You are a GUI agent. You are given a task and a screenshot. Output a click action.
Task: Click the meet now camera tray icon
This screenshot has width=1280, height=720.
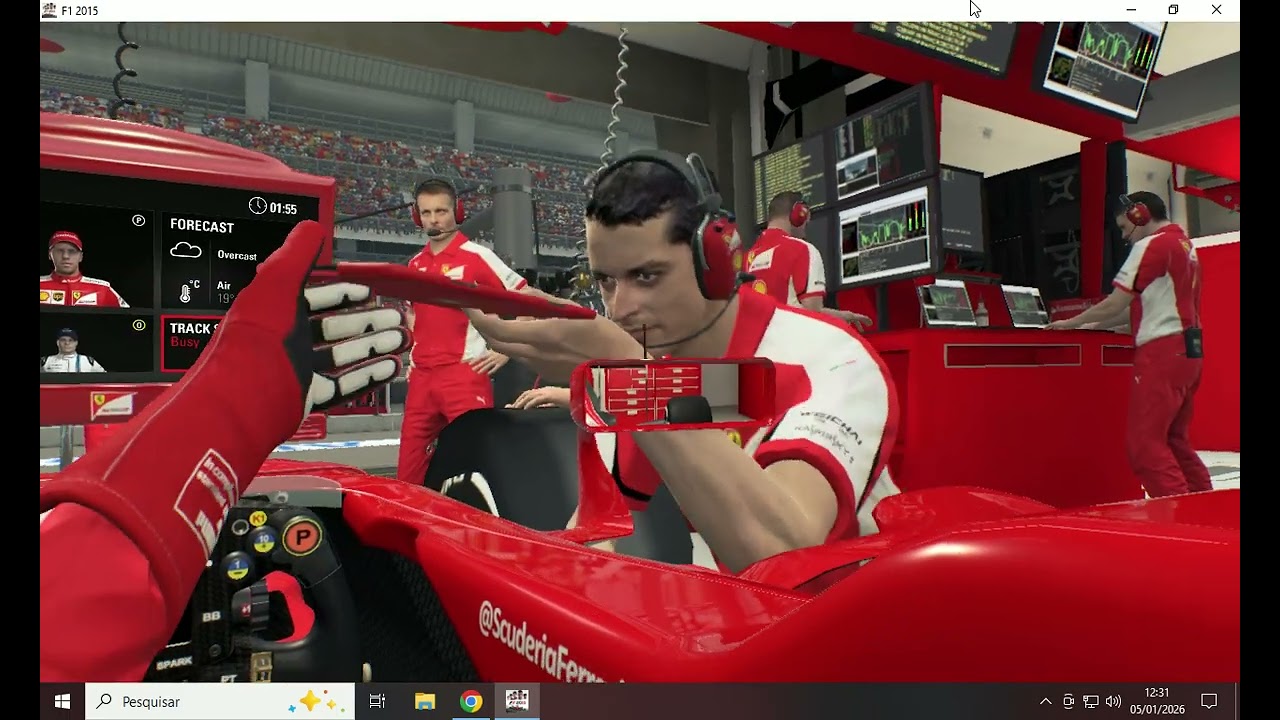[x=1069, y=702]
